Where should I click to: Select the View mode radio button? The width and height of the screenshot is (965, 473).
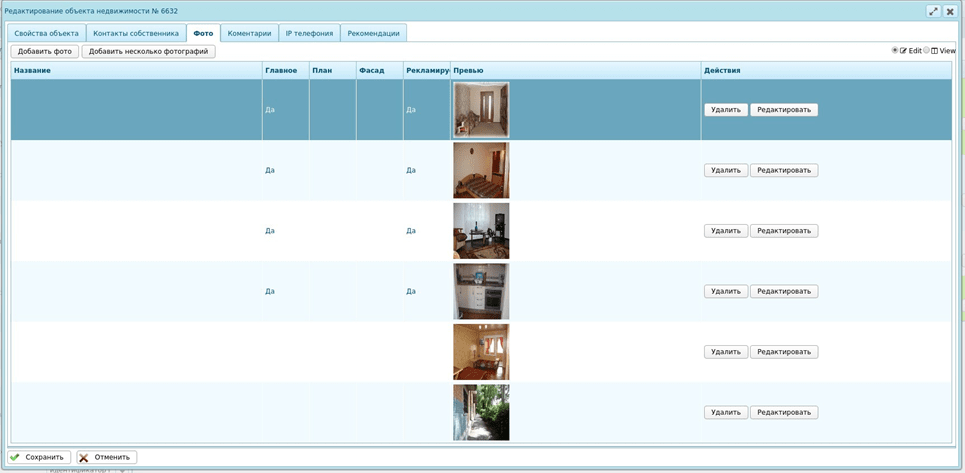[927, 50]
